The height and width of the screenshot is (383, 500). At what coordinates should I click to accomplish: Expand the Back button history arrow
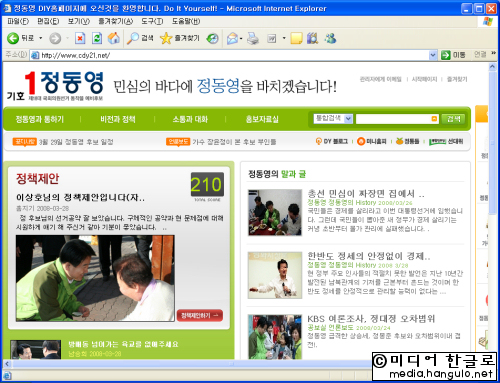coord(41,38)
